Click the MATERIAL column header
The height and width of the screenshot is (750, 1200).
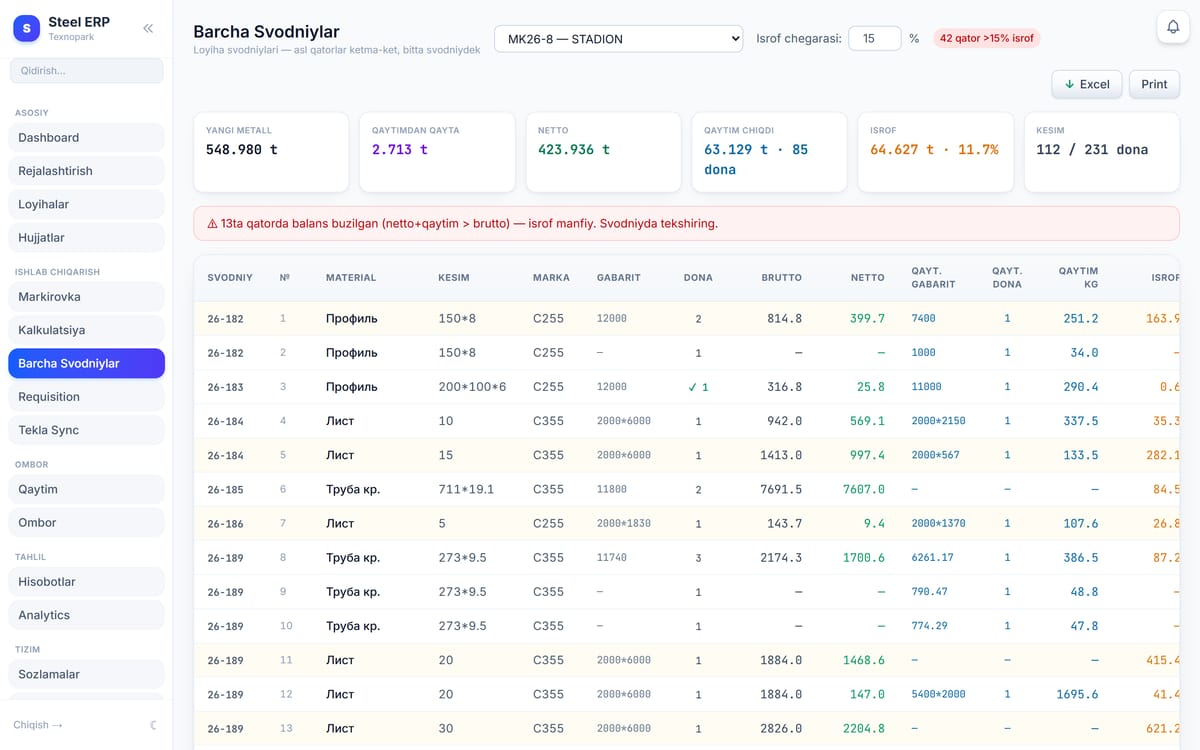tap(351, 278)
